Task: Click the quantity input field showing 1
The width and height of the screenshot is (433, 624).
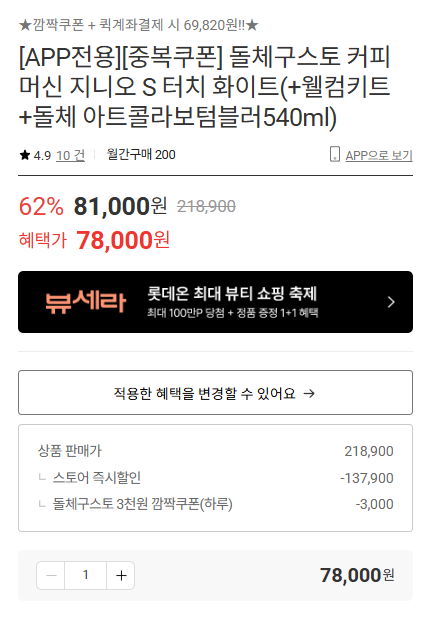Action: [86, 575]
